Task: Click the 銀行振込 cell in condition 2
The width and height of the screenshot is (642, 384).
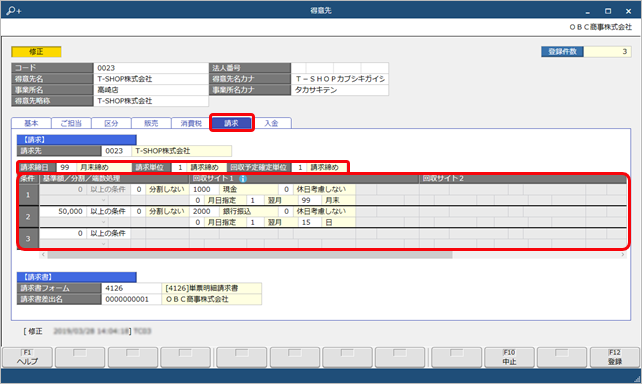Action: [x=249, y=211]
